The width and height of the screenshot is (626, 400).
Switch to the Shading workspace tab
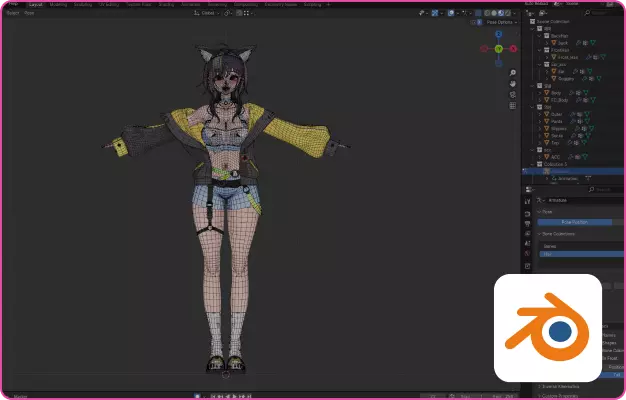pos(166,5)
